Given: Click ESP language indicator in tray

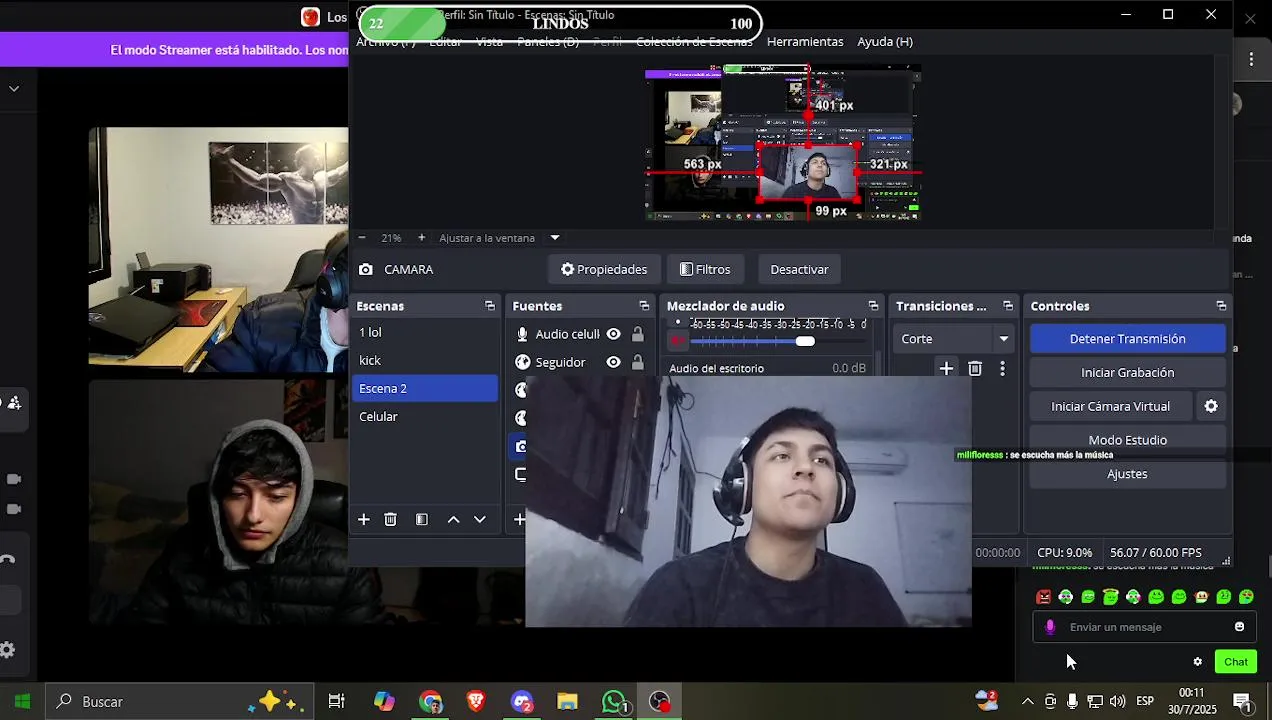Looking at the screenshot, I should [1145, 702].
